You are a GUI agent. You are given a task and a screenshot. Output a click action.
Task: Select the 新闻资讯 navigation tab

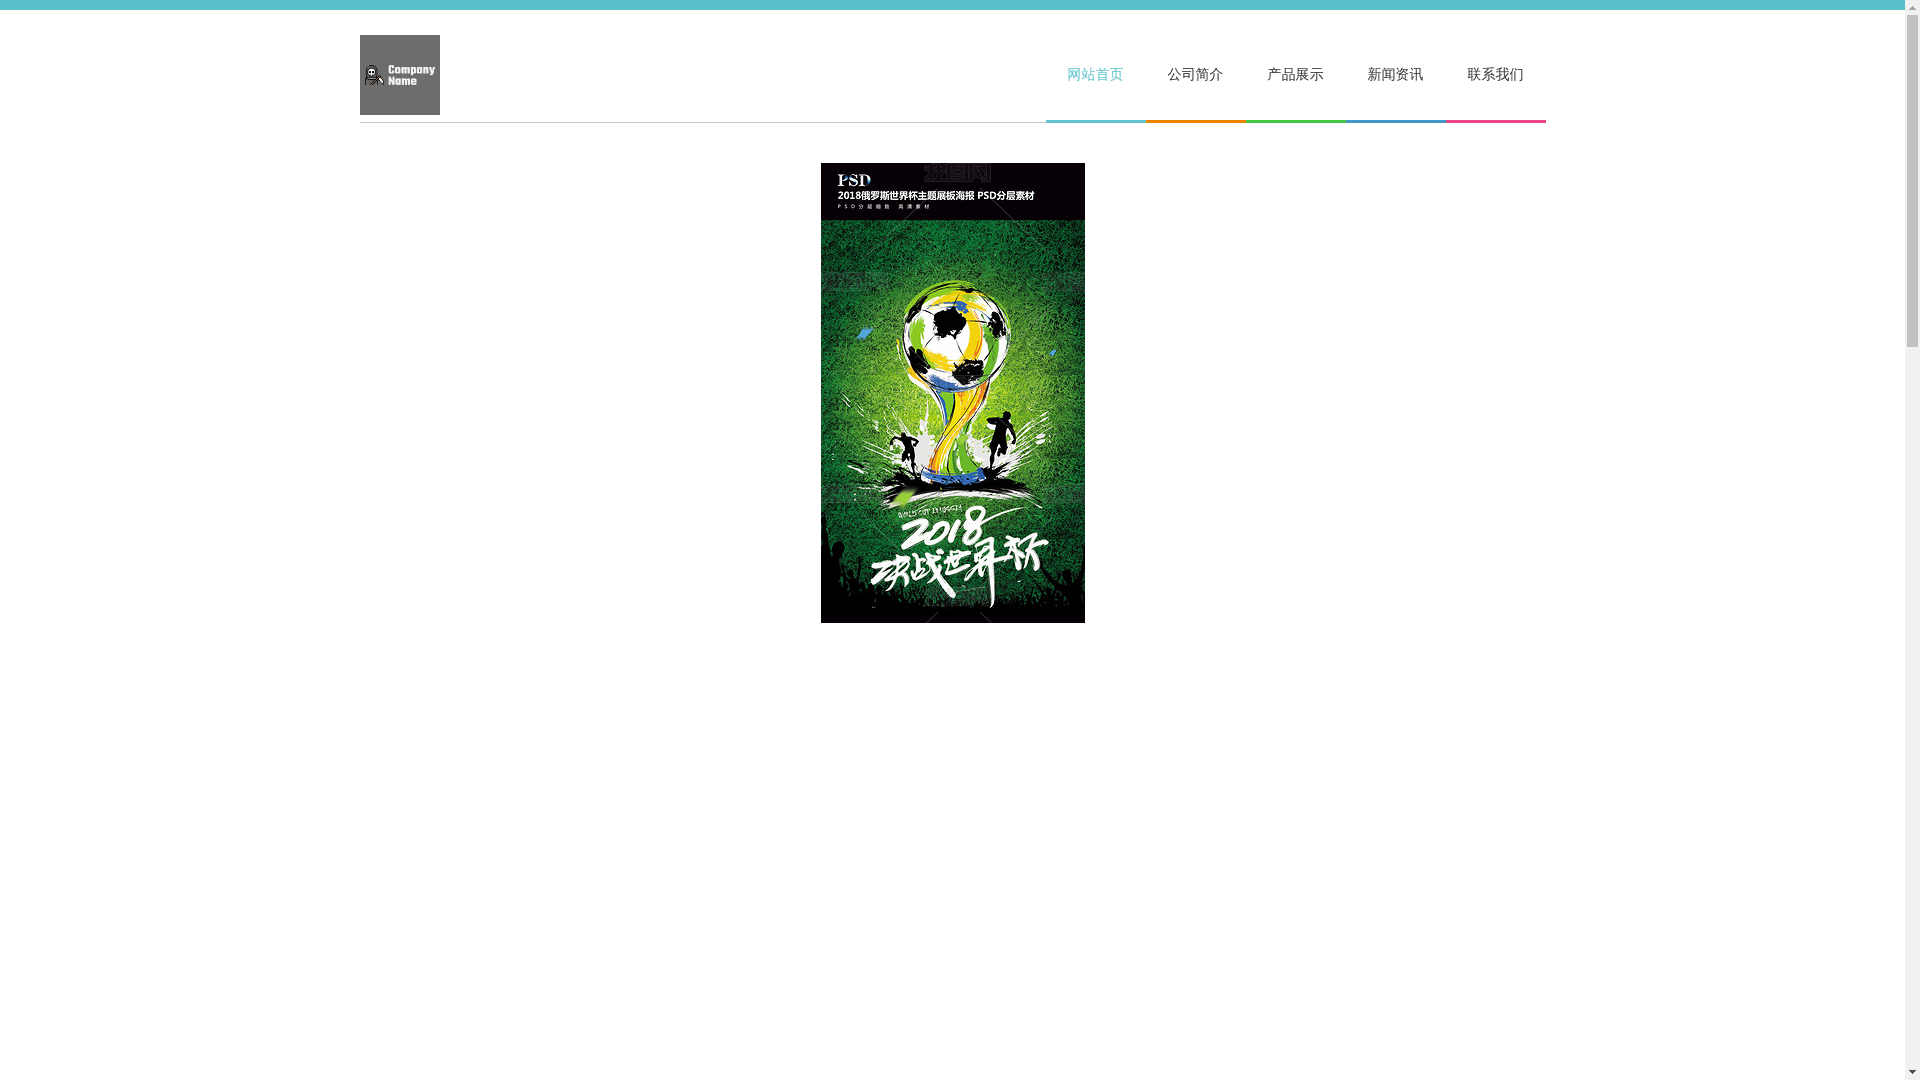(x=1395, y=75)
